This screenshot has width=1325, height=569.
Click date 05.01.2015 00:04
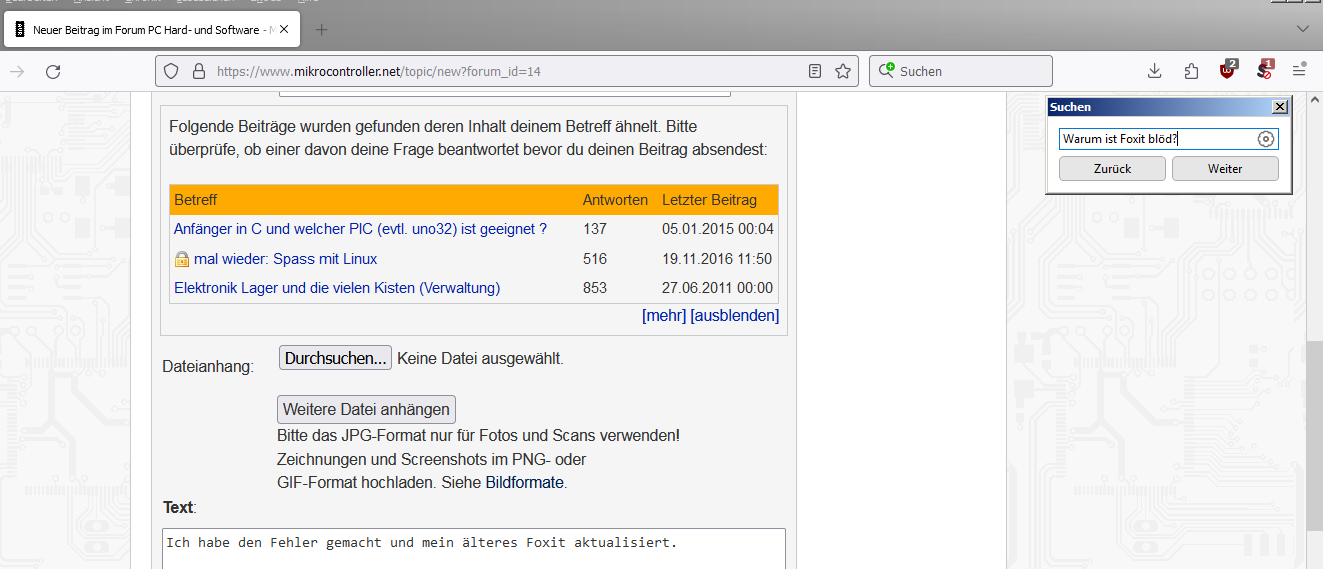click(718, 229)
